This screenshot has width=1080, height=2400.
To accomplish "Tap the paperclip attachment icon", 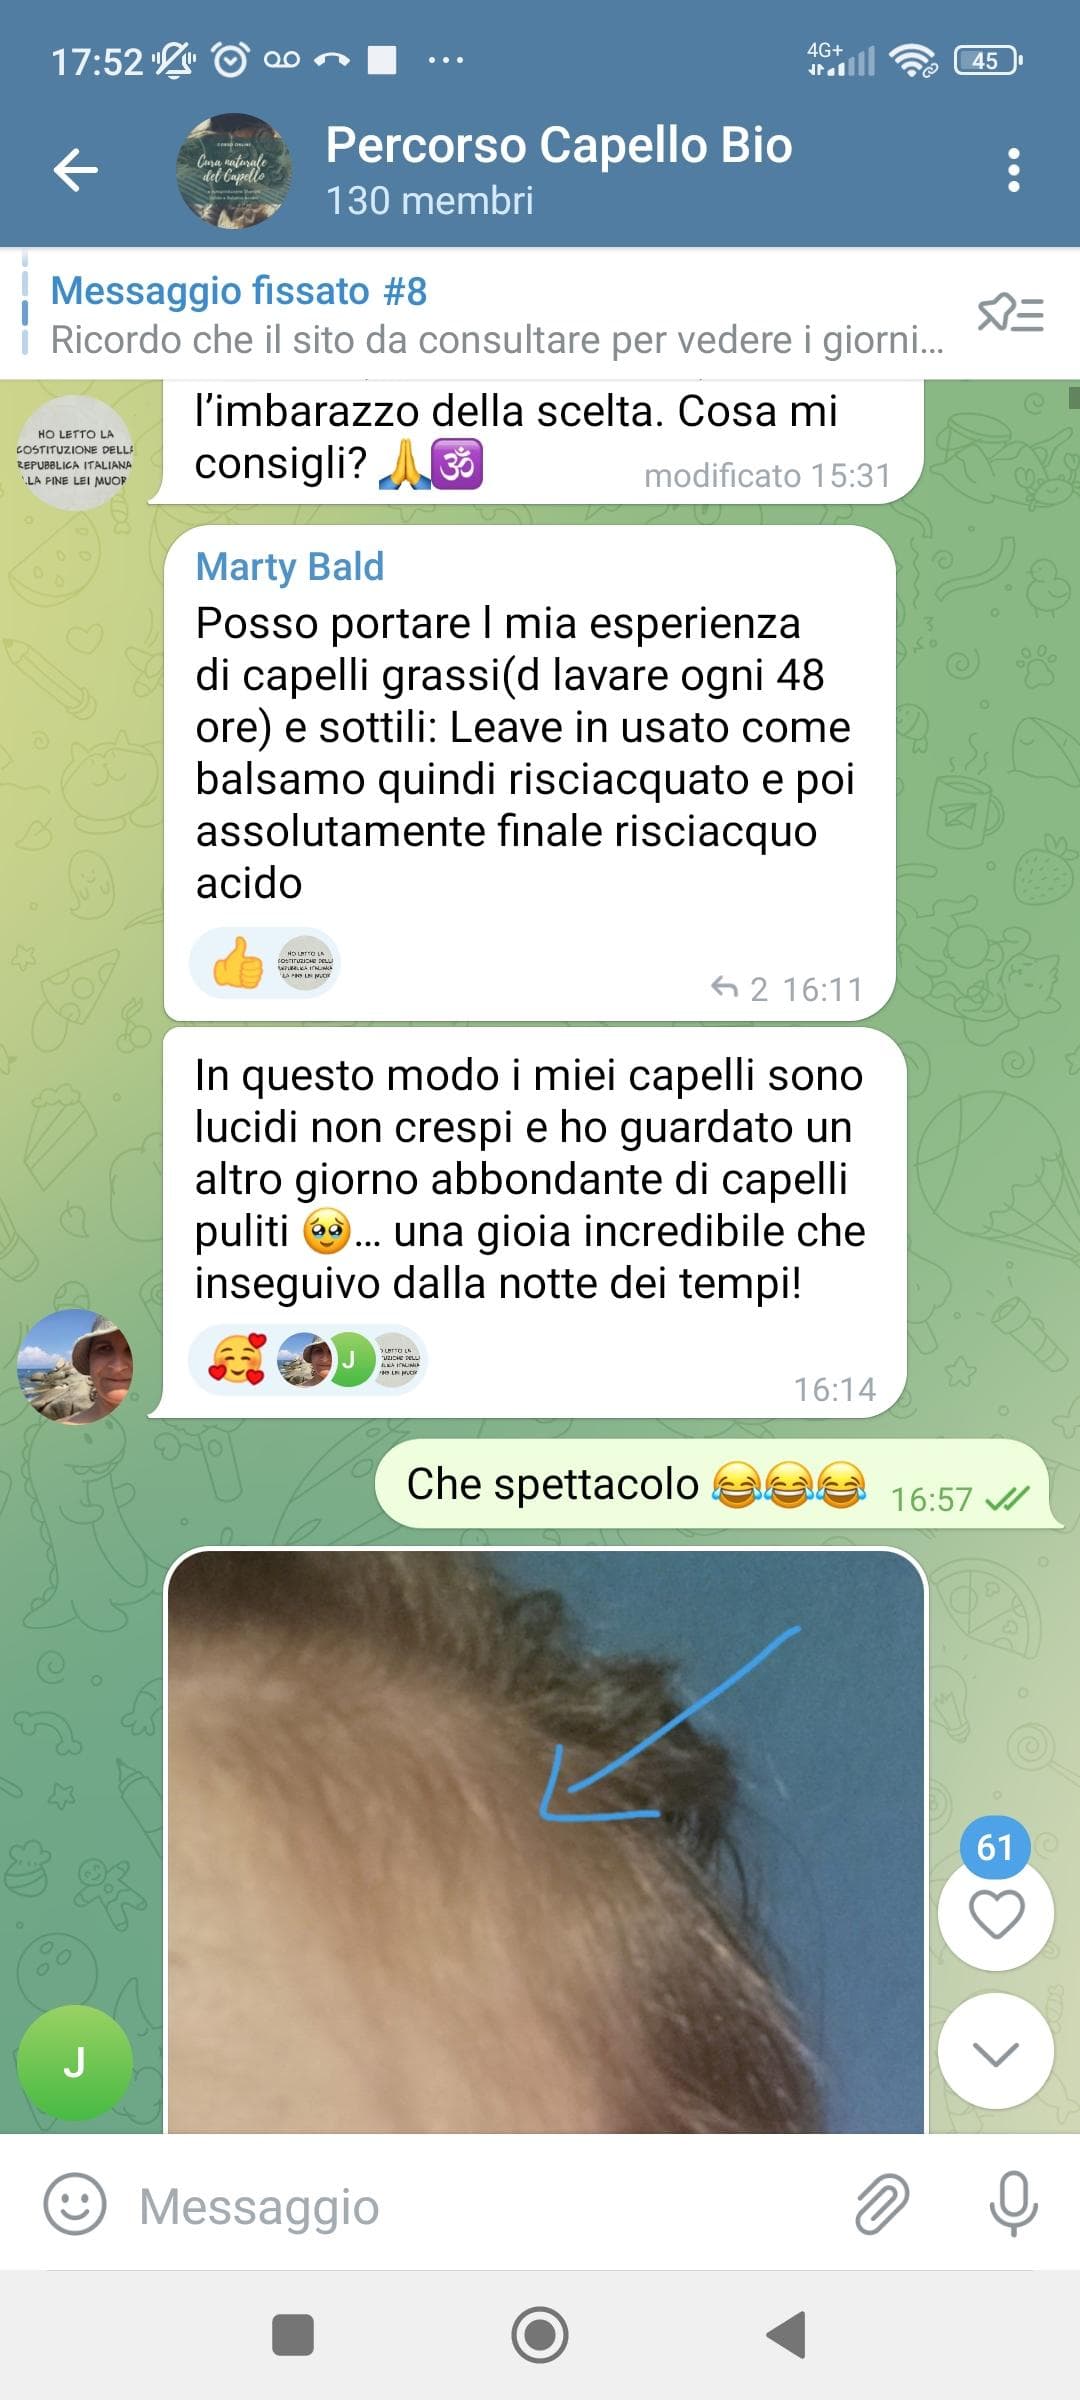I will (882, 2204).
